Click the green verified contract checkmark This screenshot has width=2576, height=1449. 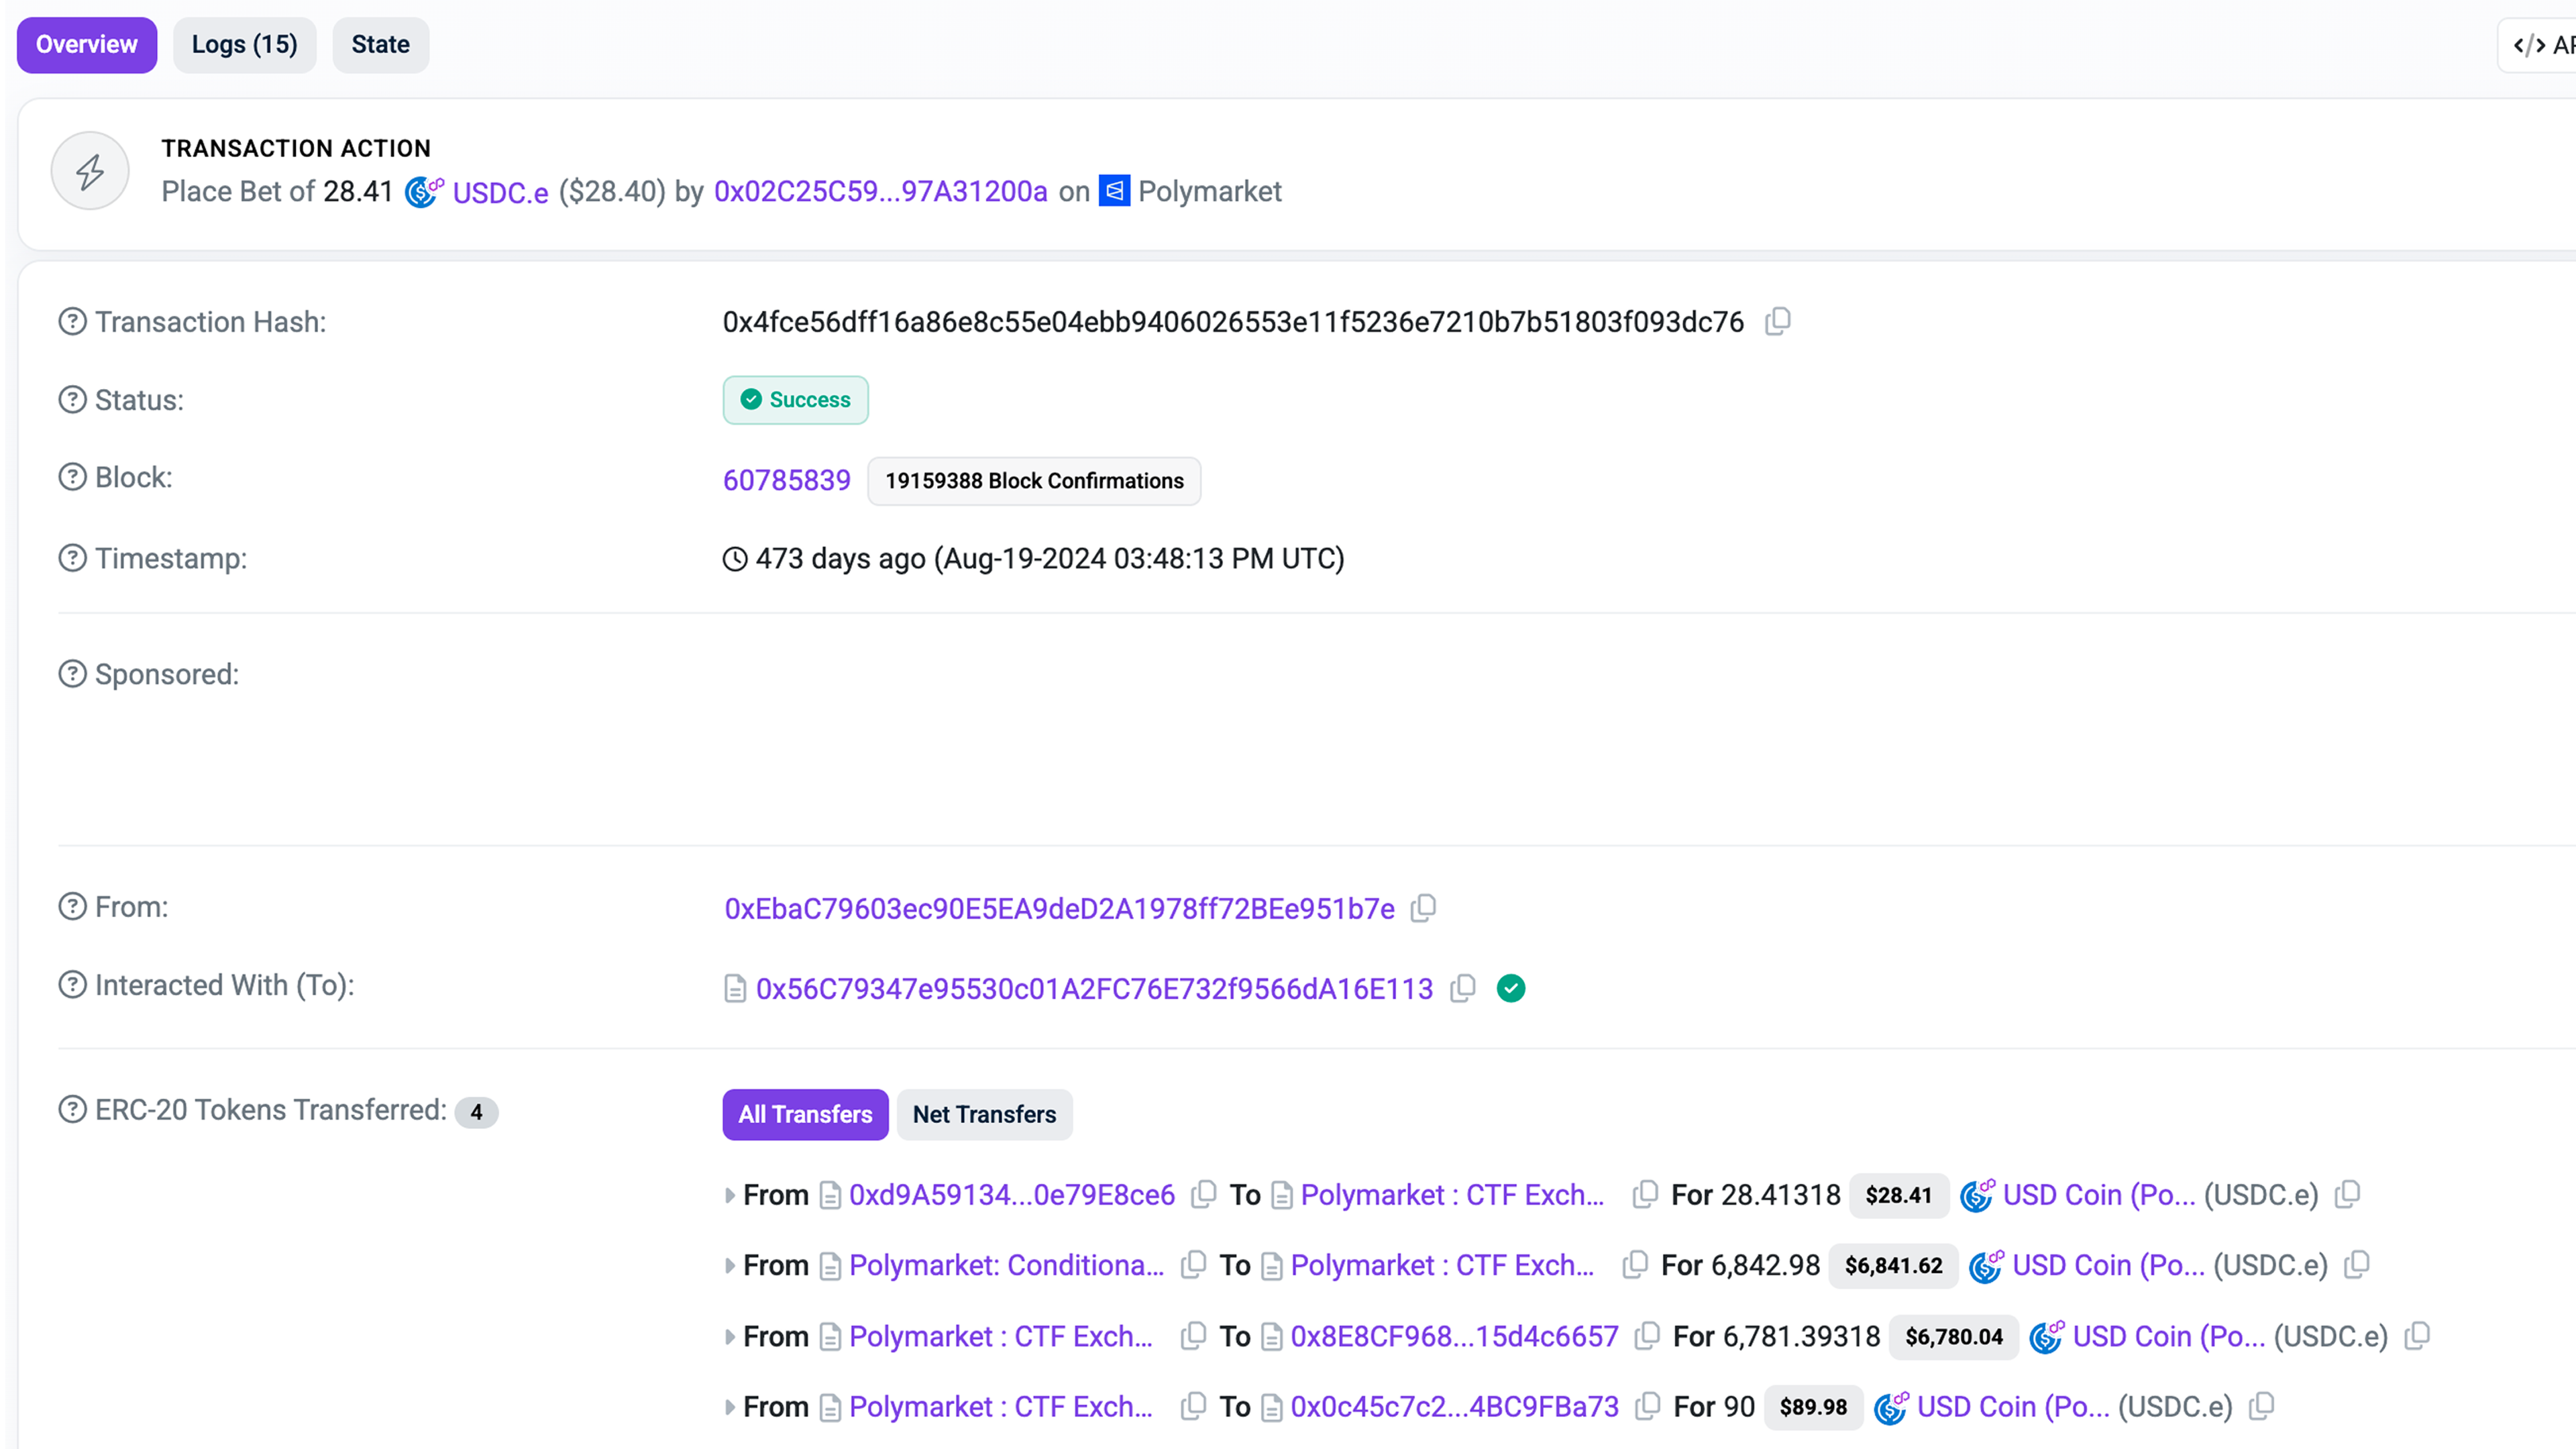[1510, 988]
